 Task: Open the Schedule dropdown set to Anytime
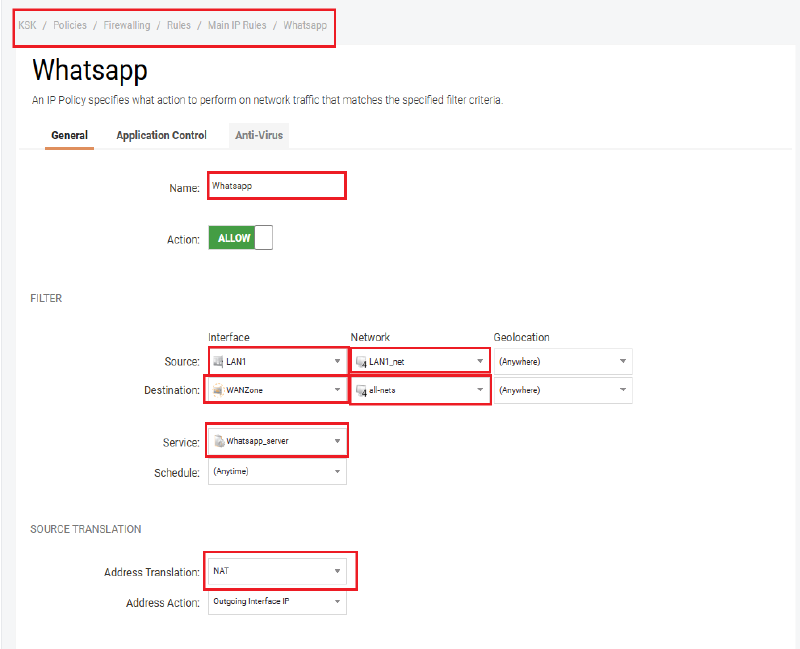pyautogui.click(x=277, y=471)
